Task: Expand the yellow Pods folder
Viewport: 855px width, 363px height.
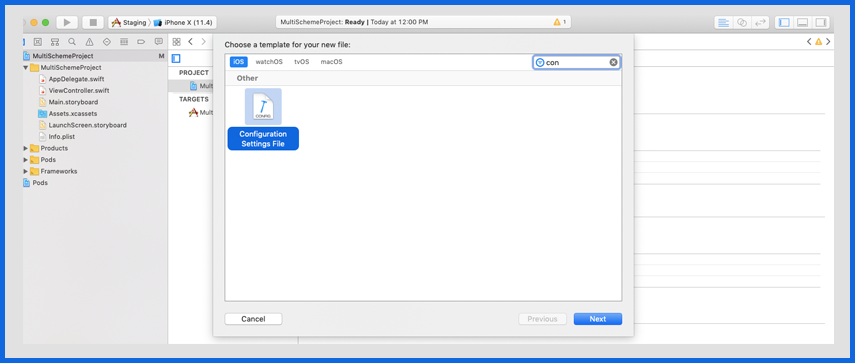Action: click(x=25, y=160)
